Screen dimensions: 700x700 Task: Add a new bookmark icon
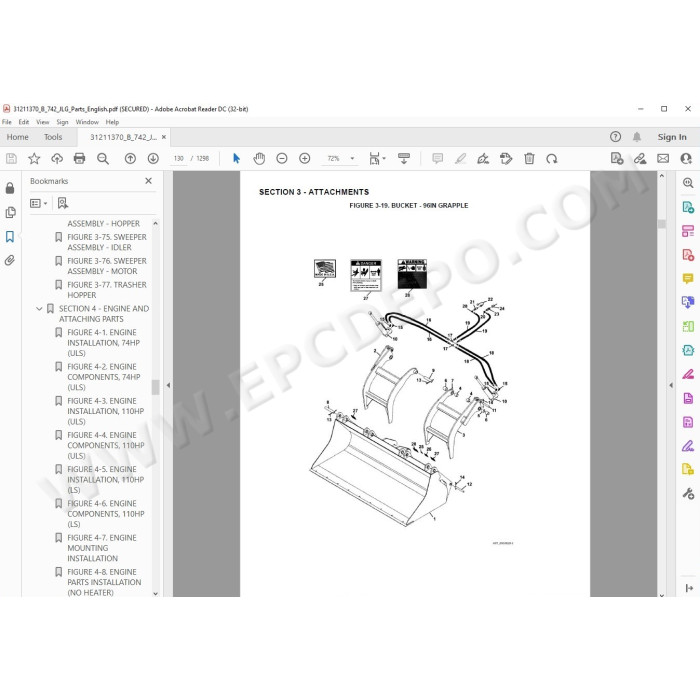62,203
